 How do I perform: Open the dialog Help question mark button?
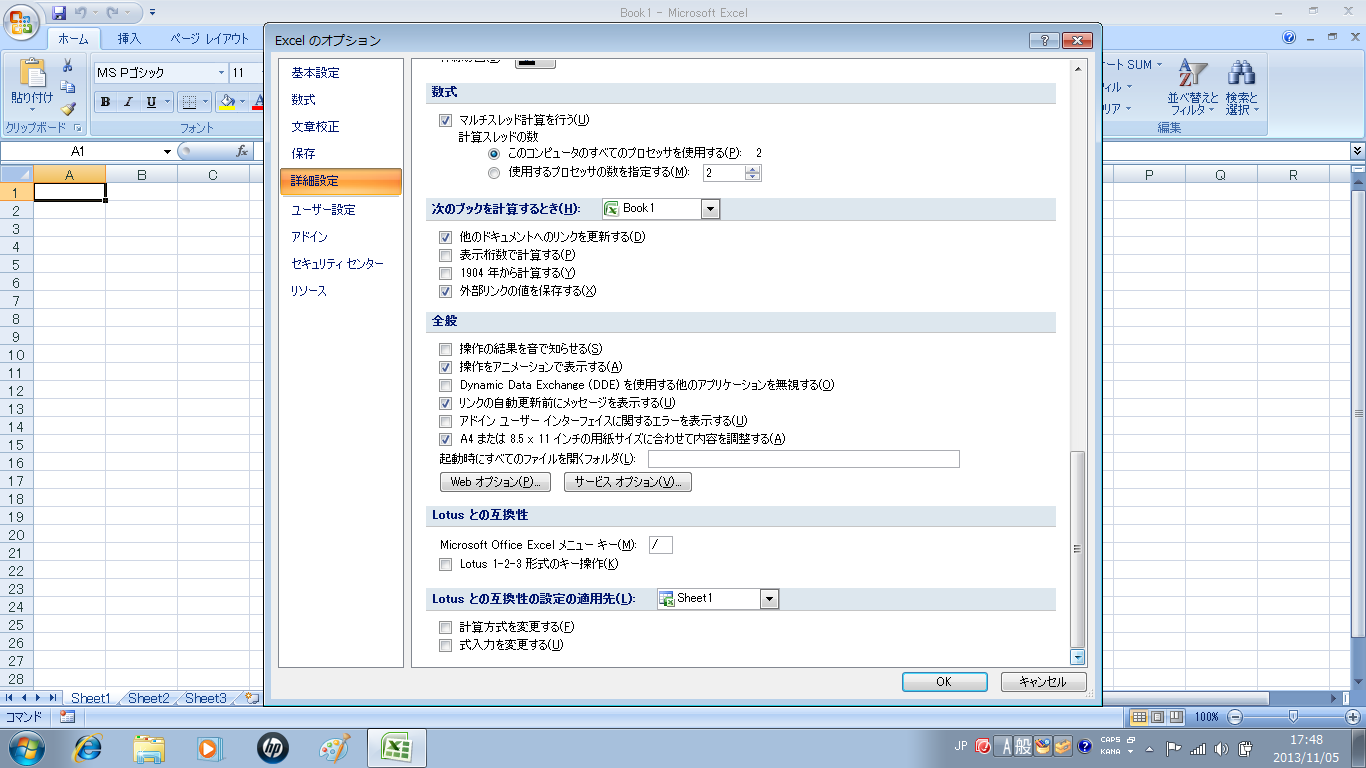[1043, 40]
